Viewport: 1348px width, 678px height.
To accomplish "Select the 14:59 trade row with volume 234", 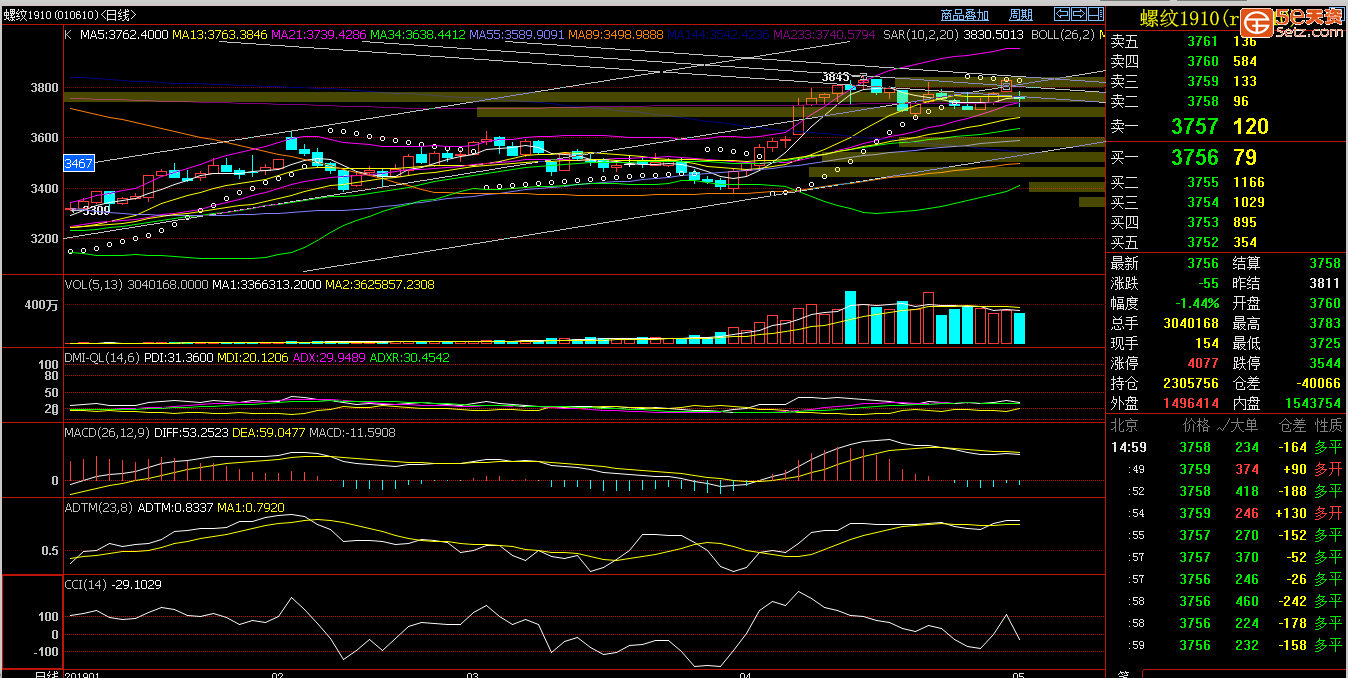I will point(1227,447).
